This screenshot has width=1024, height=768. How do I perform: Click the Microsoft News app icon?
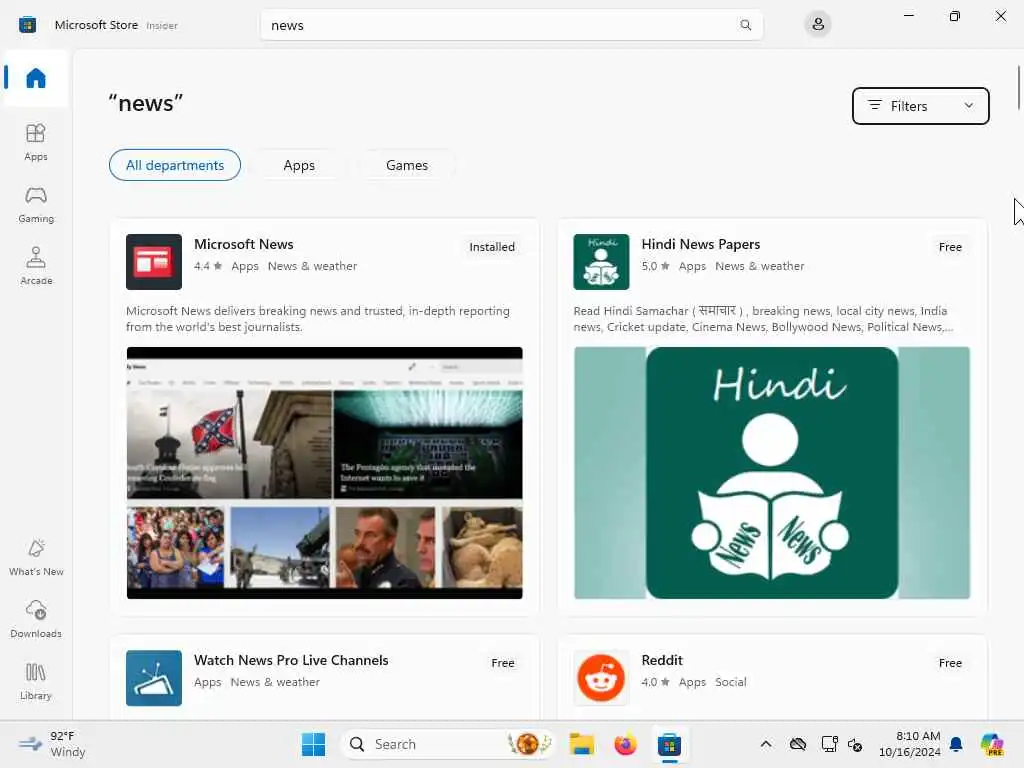click(154, 262)
